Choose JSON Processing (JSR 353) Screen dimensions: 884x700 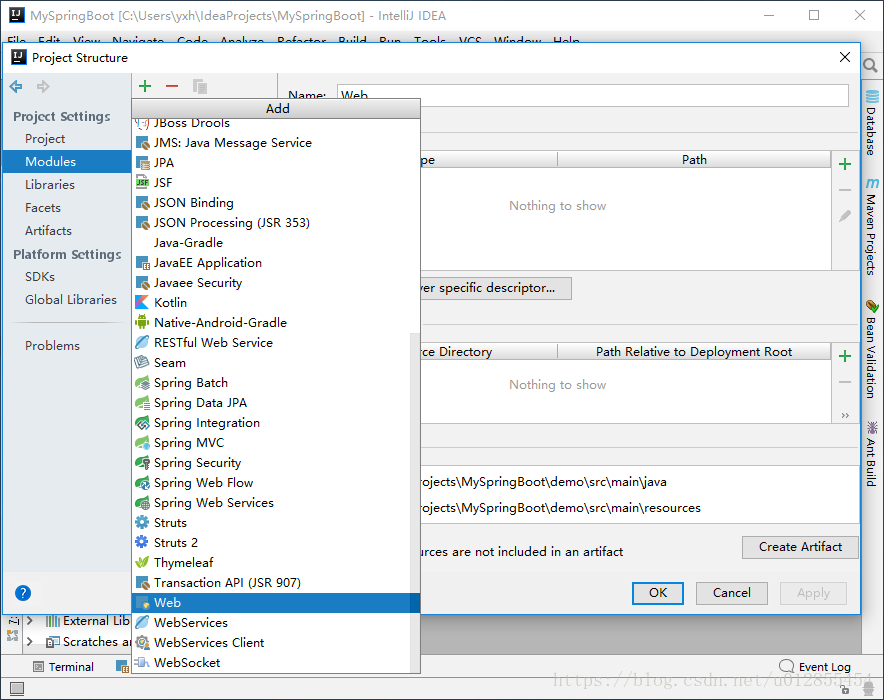(x=276, y=223)
